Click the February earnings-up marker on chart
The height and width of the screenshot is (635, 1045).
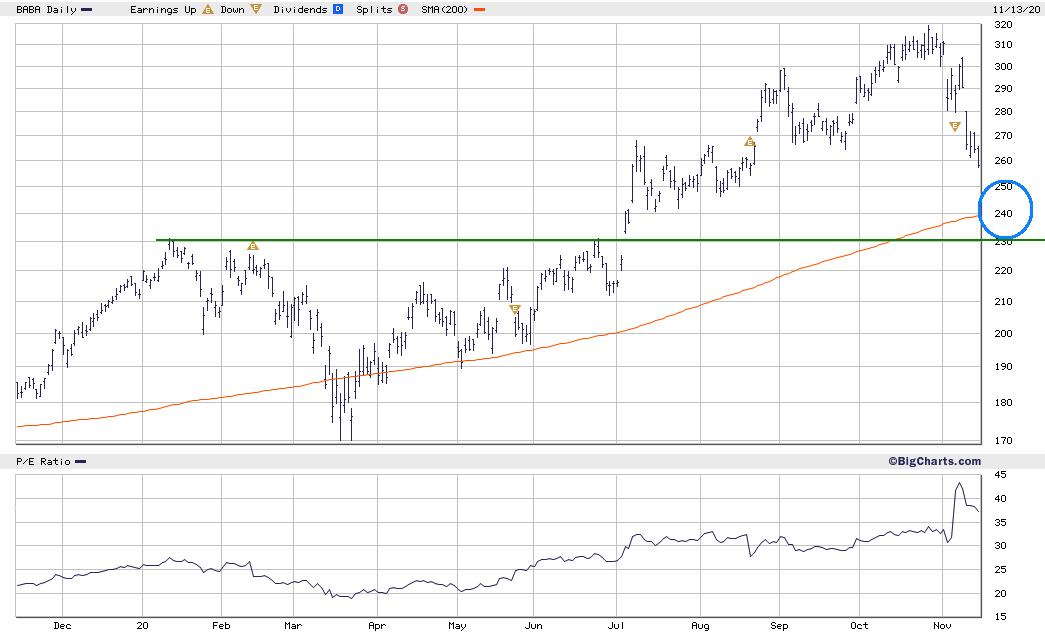(x=253, y=246)
